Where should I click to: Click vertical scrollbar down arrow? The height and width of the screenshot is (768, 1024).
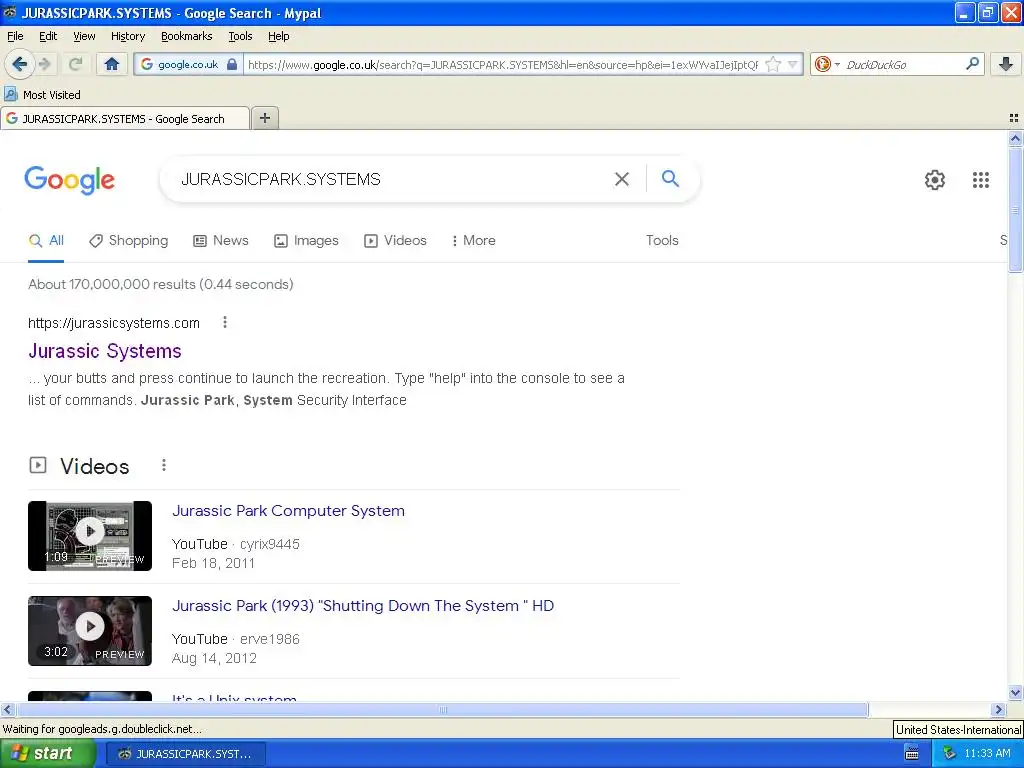coord(1015,692)
